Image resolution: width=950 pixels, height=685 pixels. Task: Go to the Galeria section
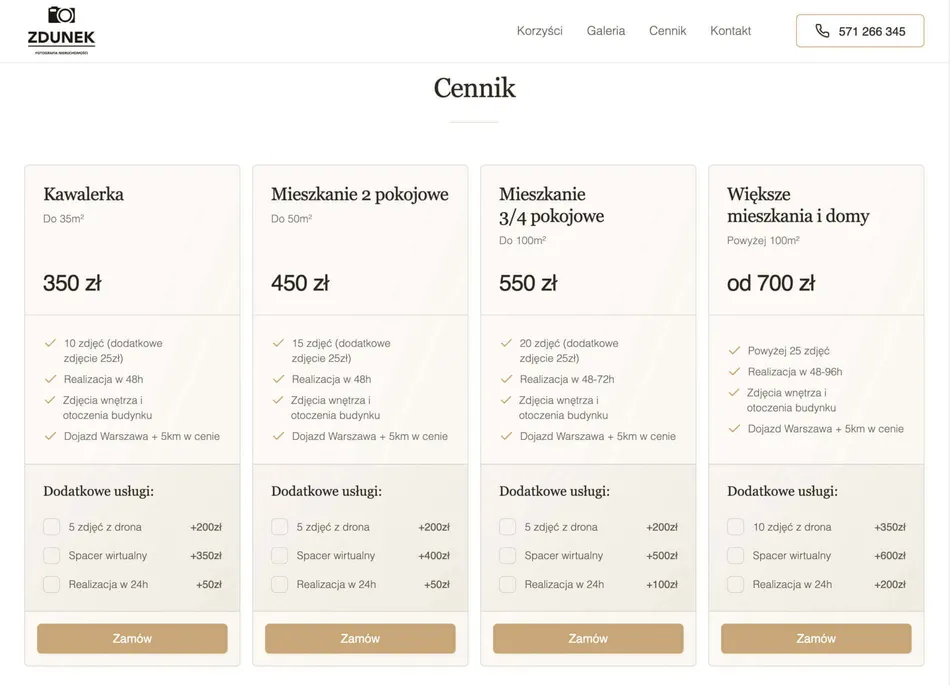[606, 31]
